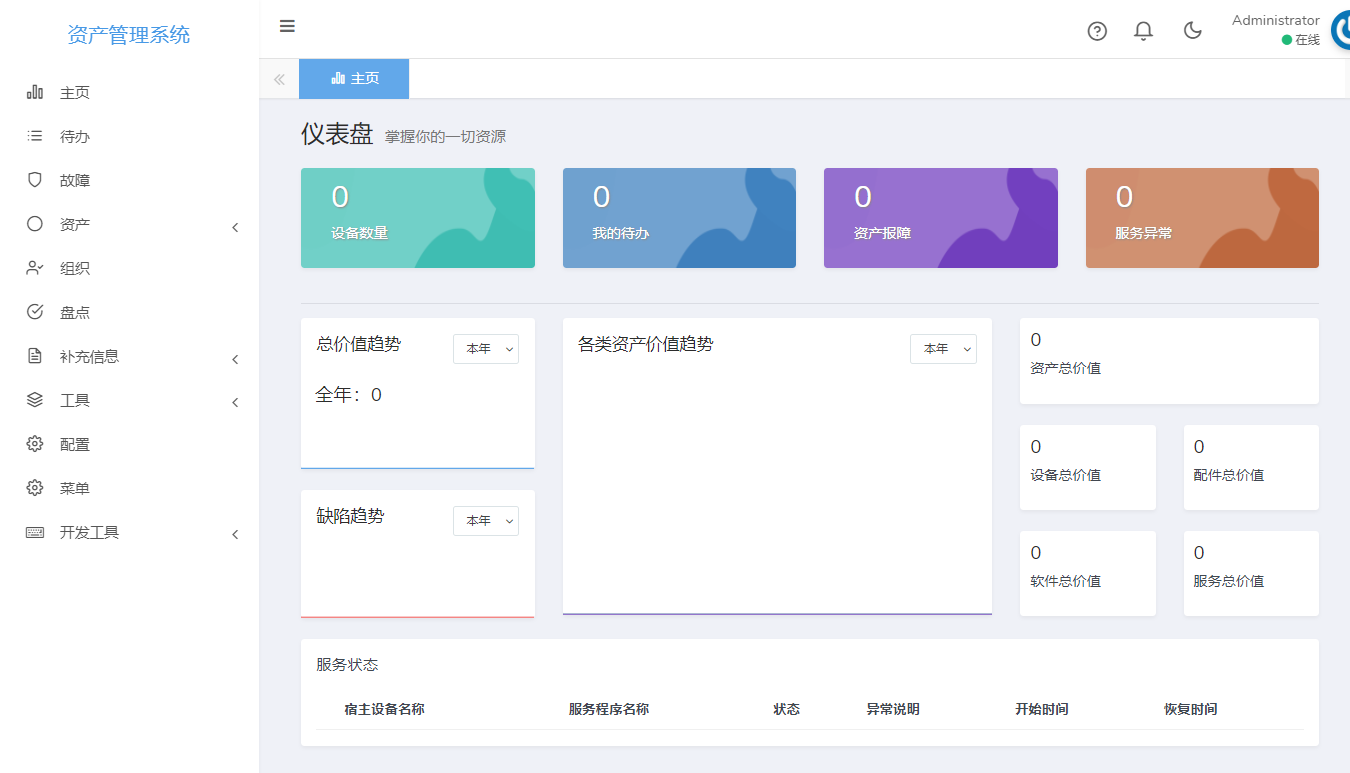Viewport: 1350px width, 773px height.
Task: Open the 设备数量 teal card
Action: click(x=418, y=218)
